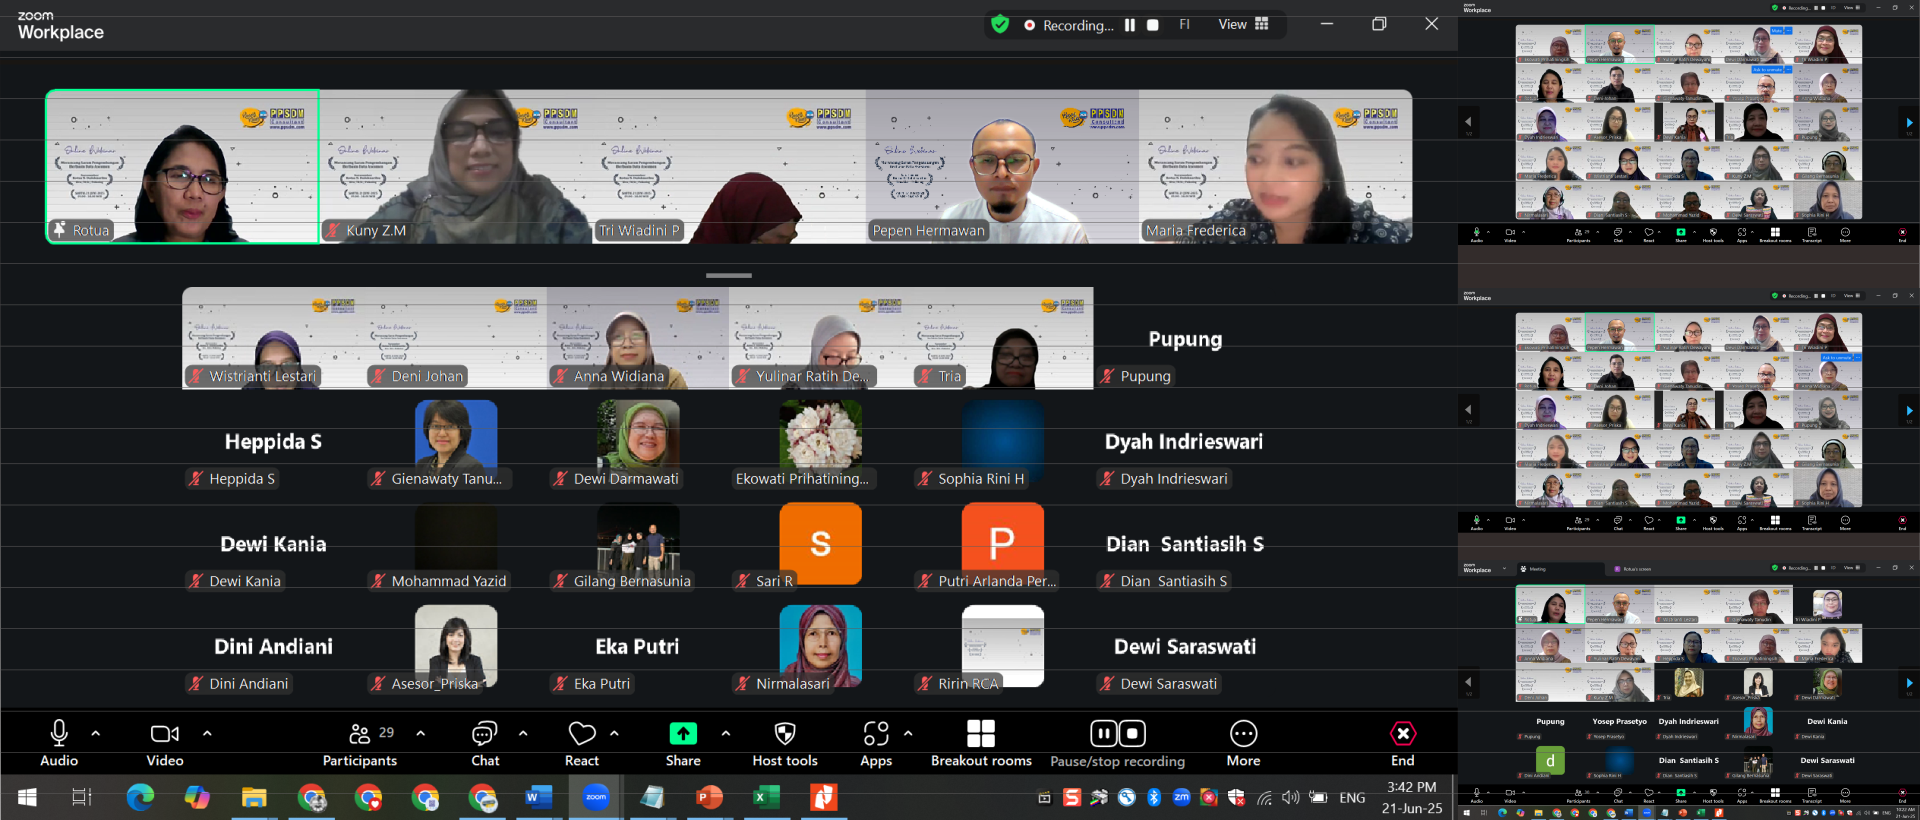Click previous-page arrow in top-right Zoom thumbnail
1920x820 pixels.
pyautogui.click(x=1468, y=122)
